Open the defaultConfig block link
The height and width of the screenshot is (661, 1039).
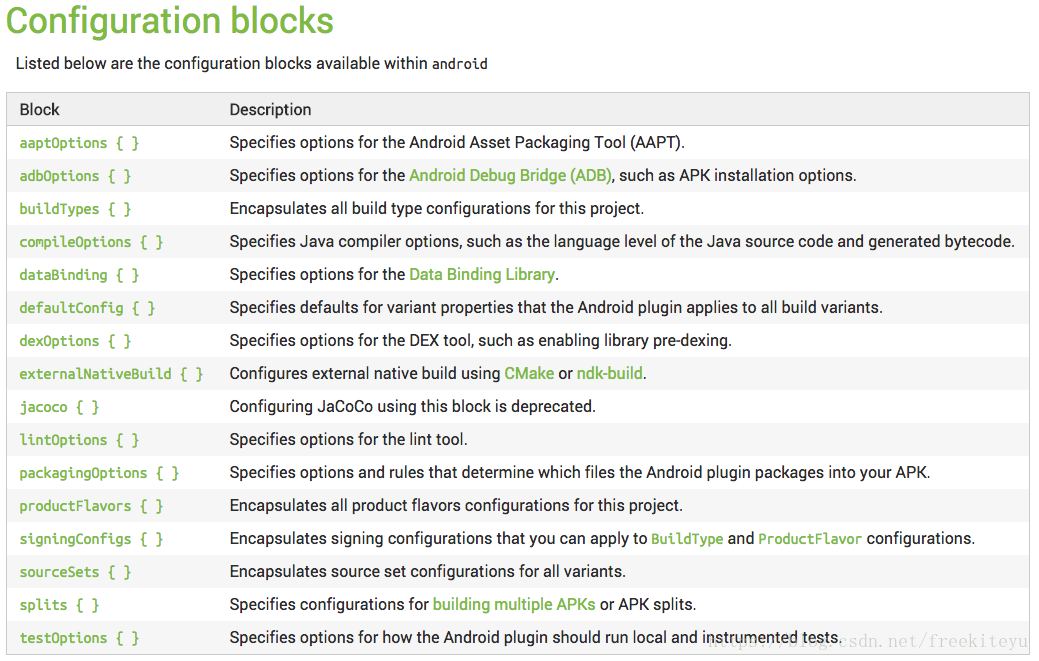click(87, 308)
